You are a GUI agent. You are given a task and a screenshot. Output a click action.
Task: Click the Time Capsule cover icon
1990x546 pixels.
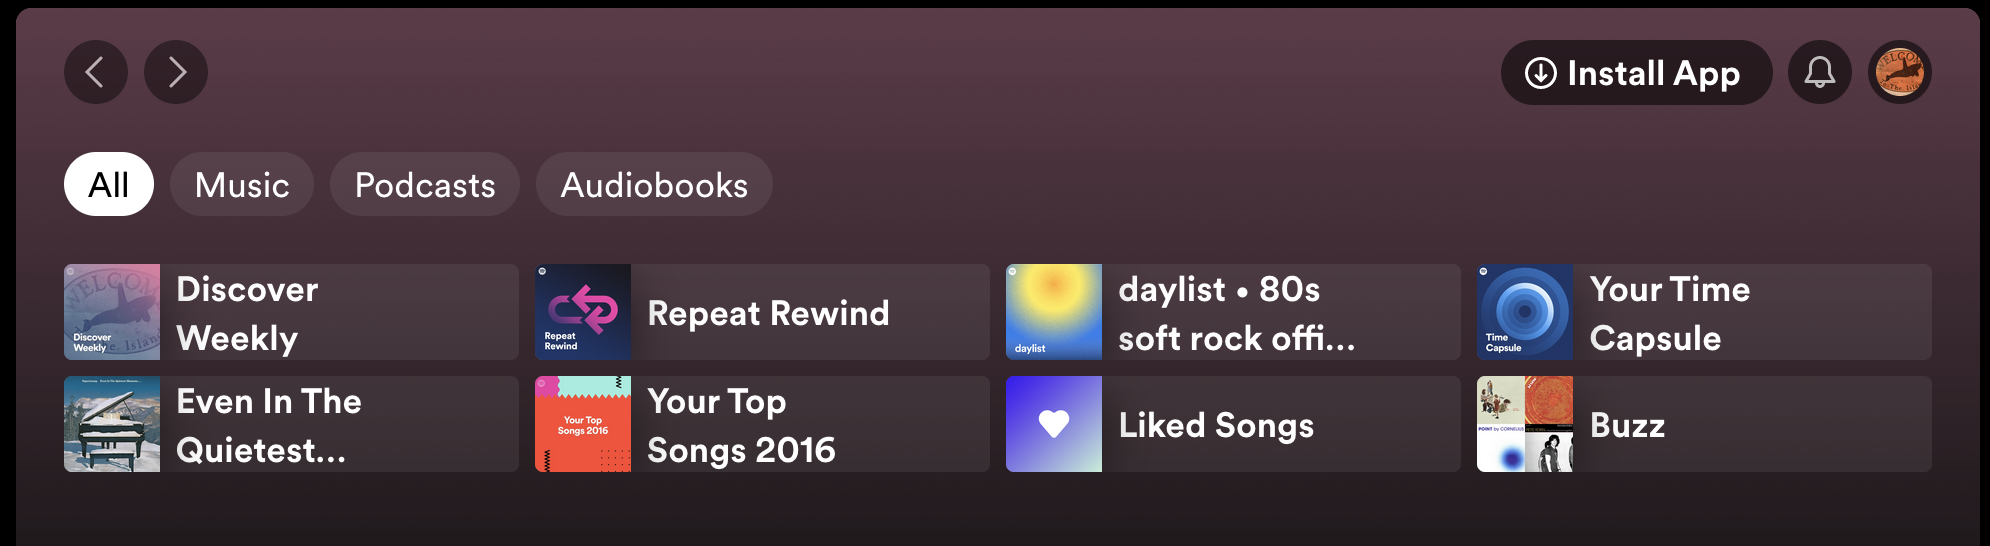[1525, 312]
